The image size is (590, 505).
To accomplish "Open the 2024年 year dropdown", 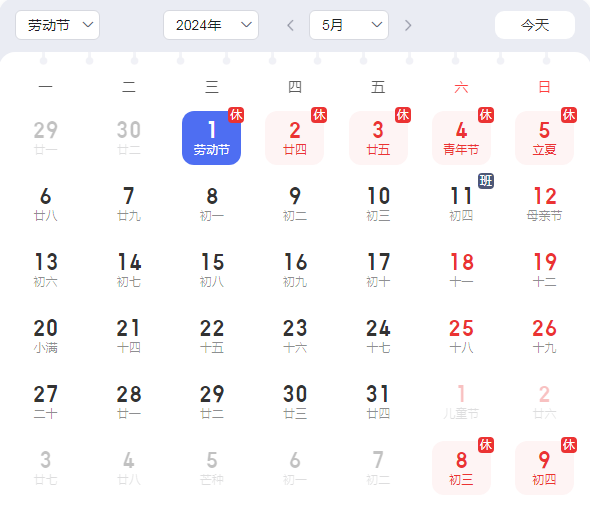I will (211, 25).
